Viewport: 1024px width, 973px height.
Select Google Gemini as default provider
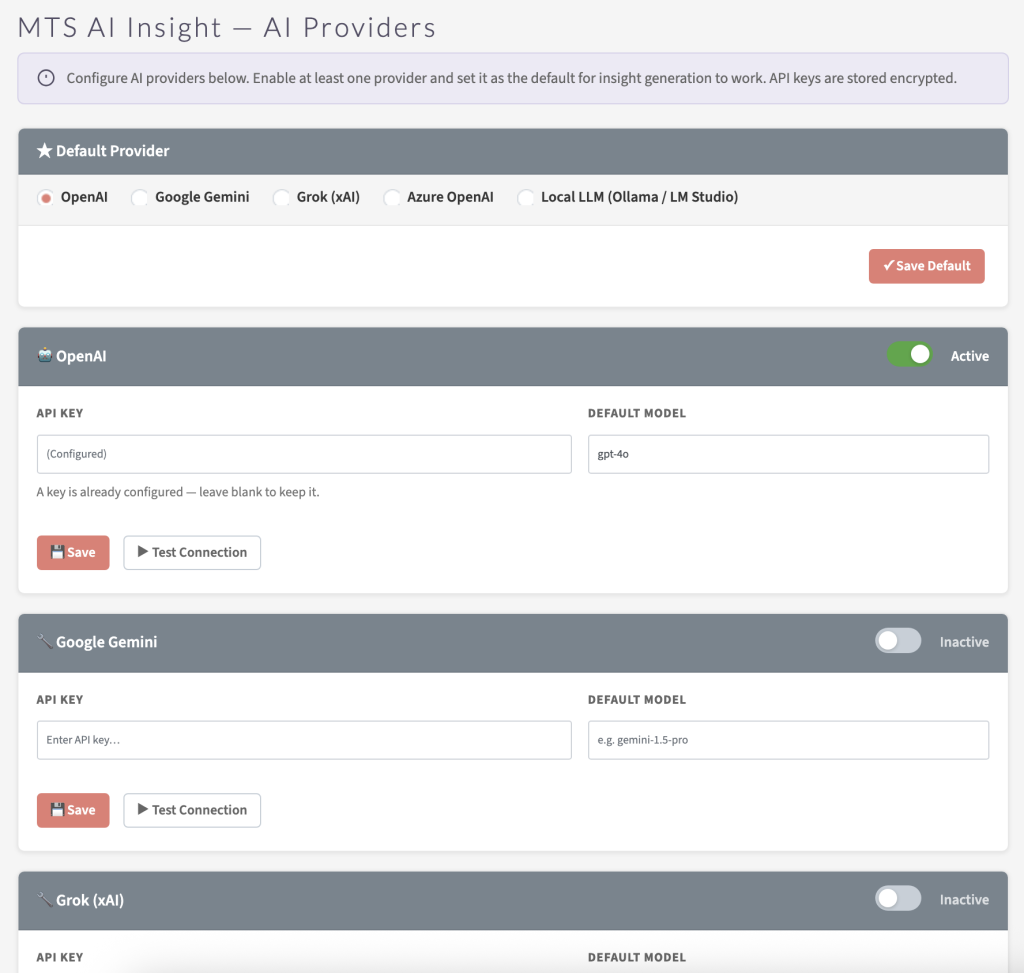[x=139, y=198]
